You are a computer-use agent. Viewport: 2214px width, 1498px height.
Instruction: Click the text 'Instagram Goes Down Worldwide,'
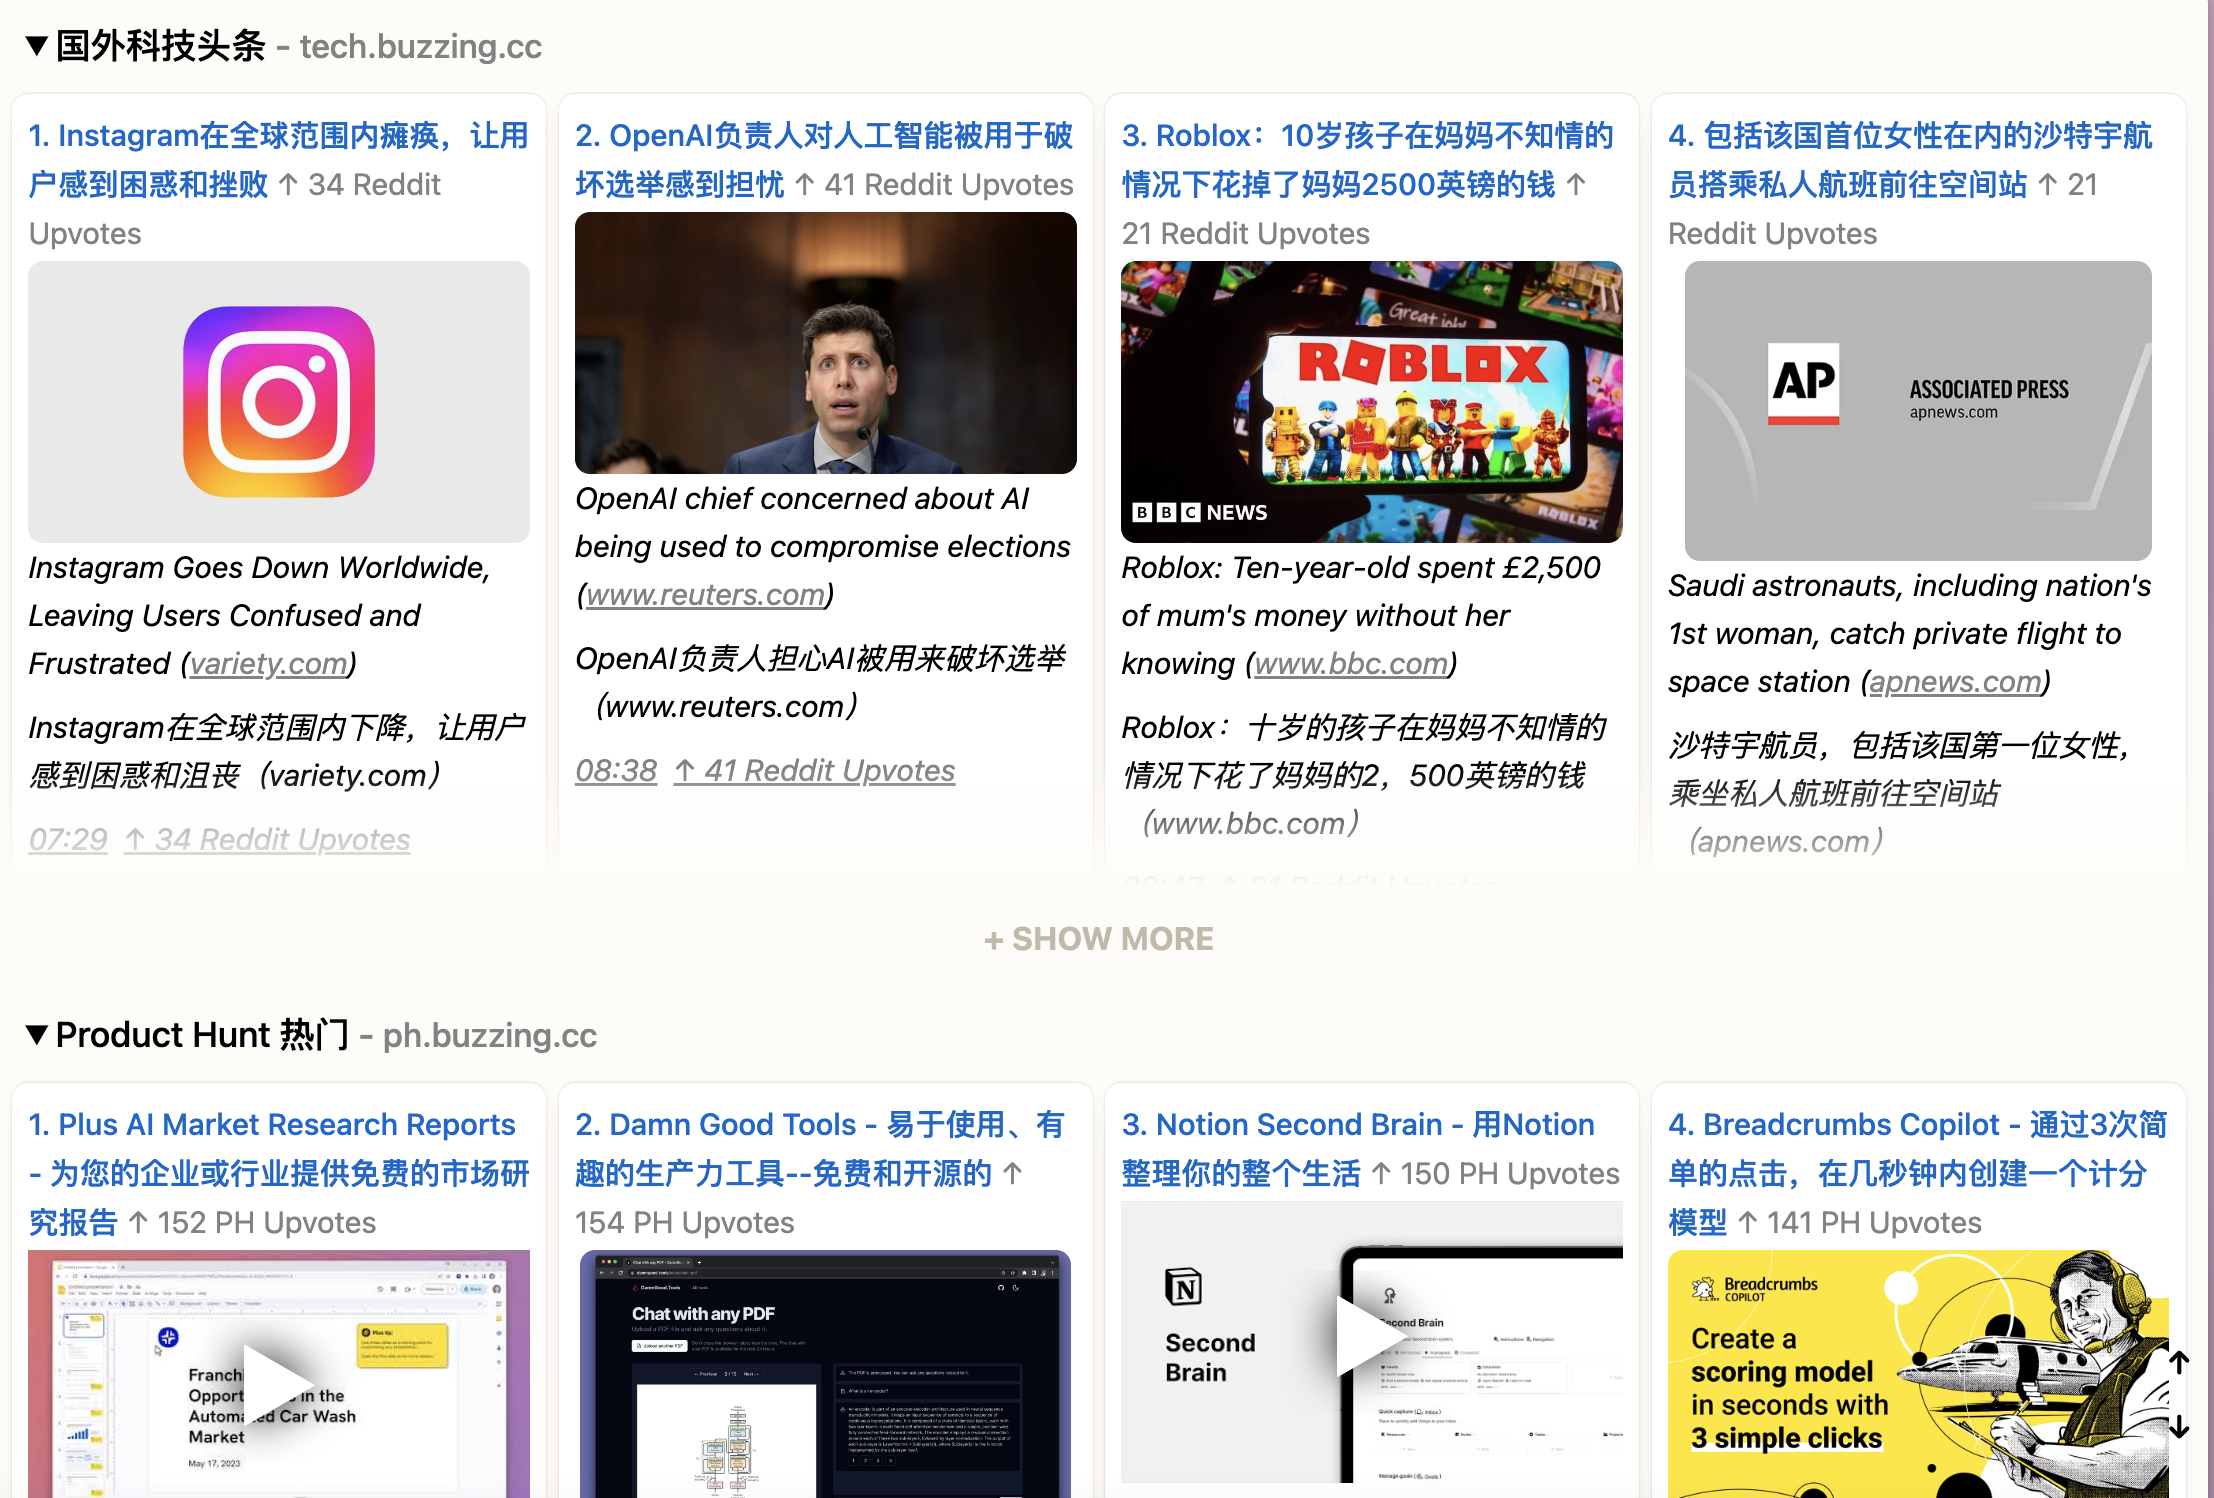[x=259, y=567]
